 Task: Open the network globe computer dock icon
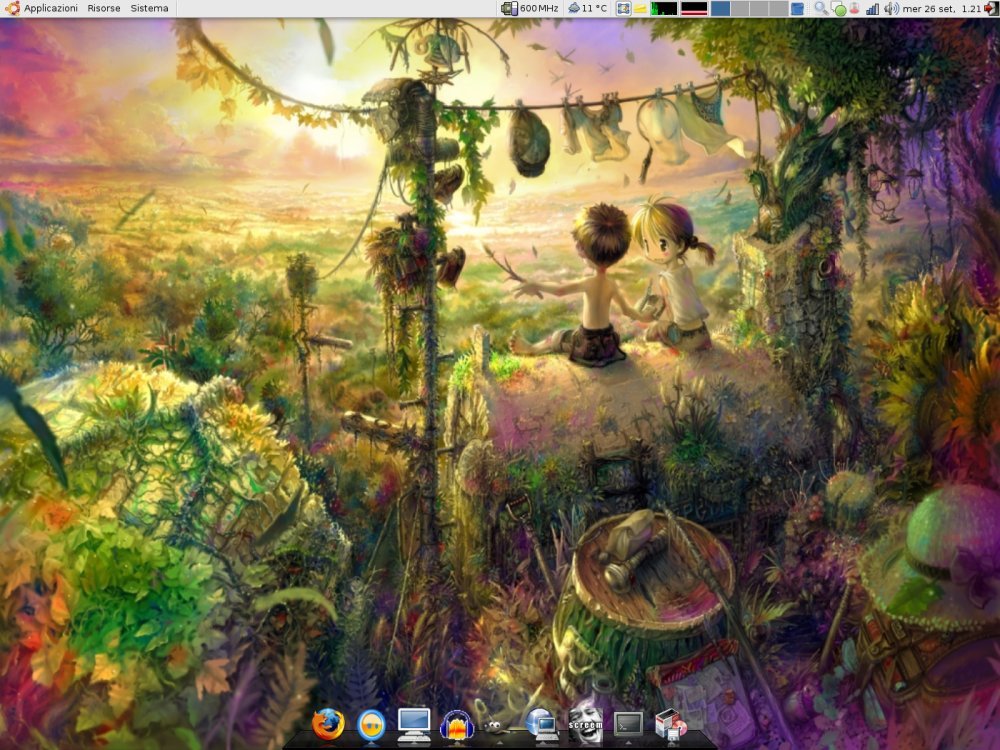(x=541, y=726)
